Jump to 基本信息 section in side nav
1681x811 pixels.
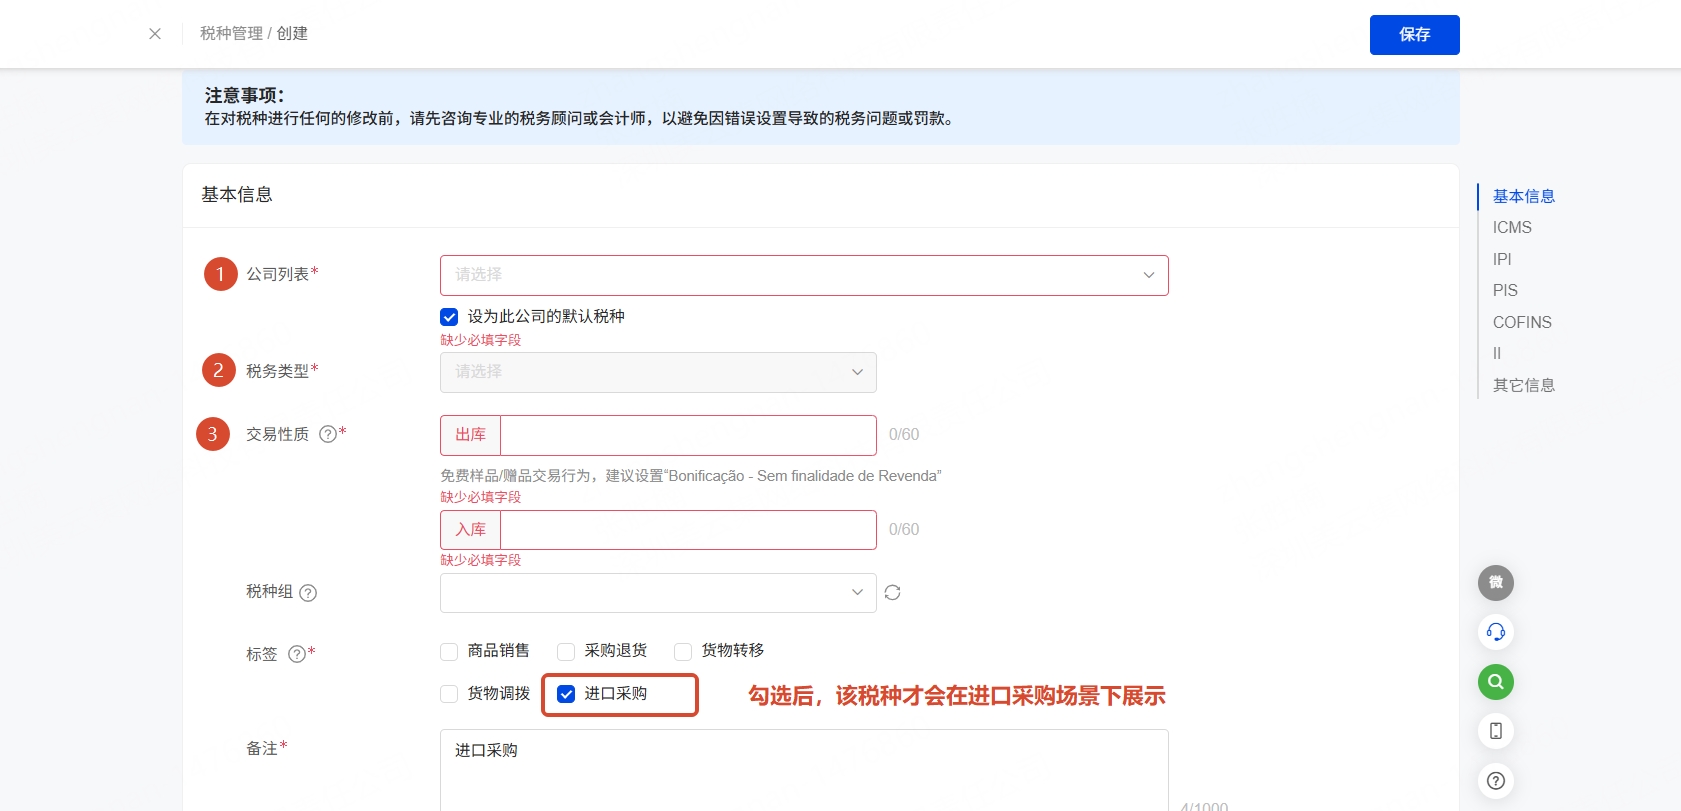pos(1524,196)
